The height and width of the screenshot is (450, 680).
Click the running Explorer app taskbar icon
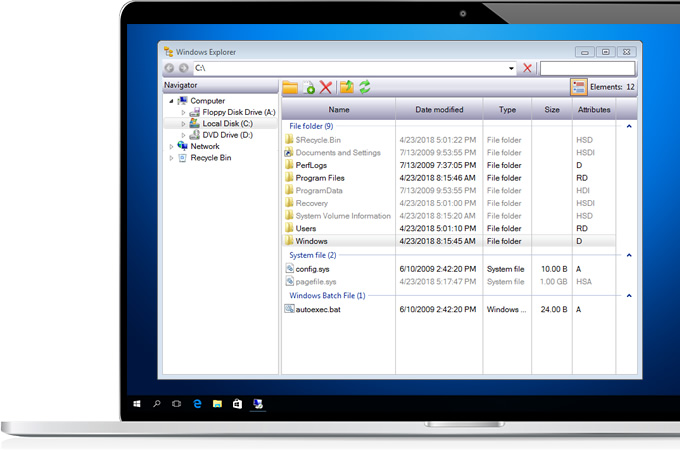pyautogui.click(x=258, y=404)
